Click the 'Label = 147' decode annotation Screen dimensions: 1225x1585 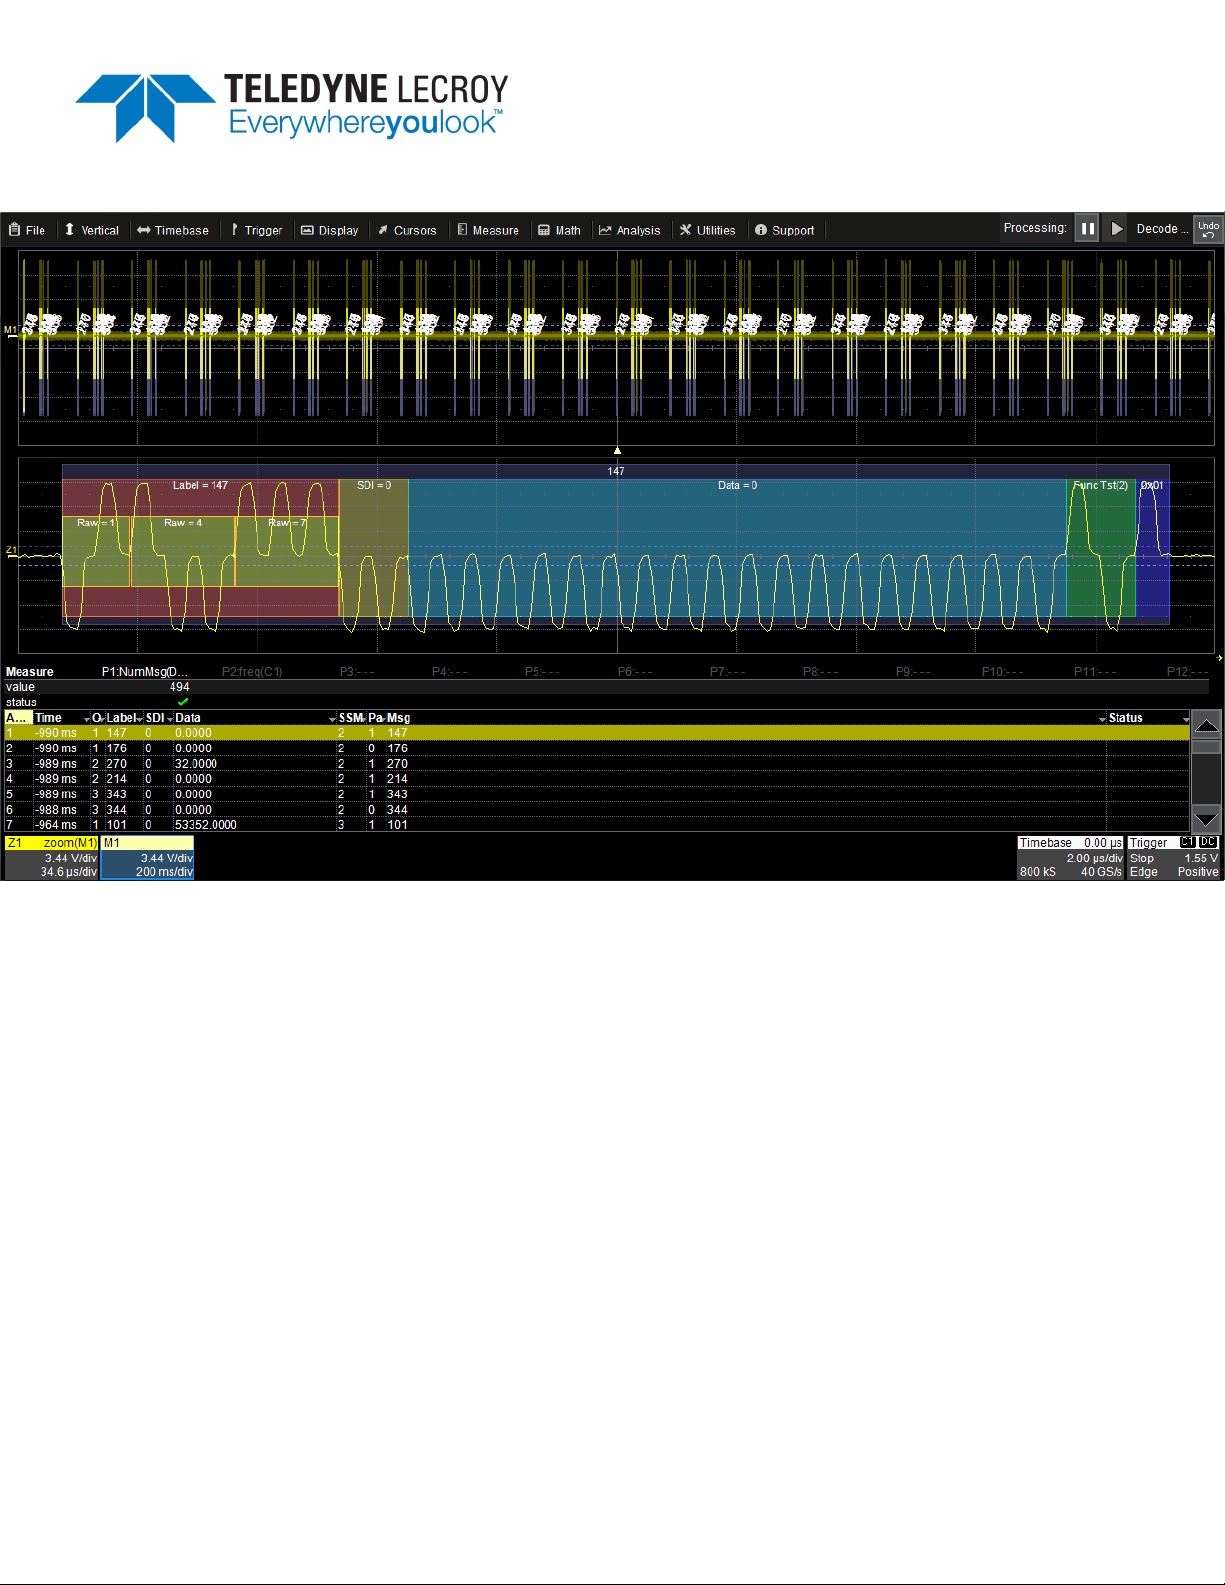click(200, 486)
